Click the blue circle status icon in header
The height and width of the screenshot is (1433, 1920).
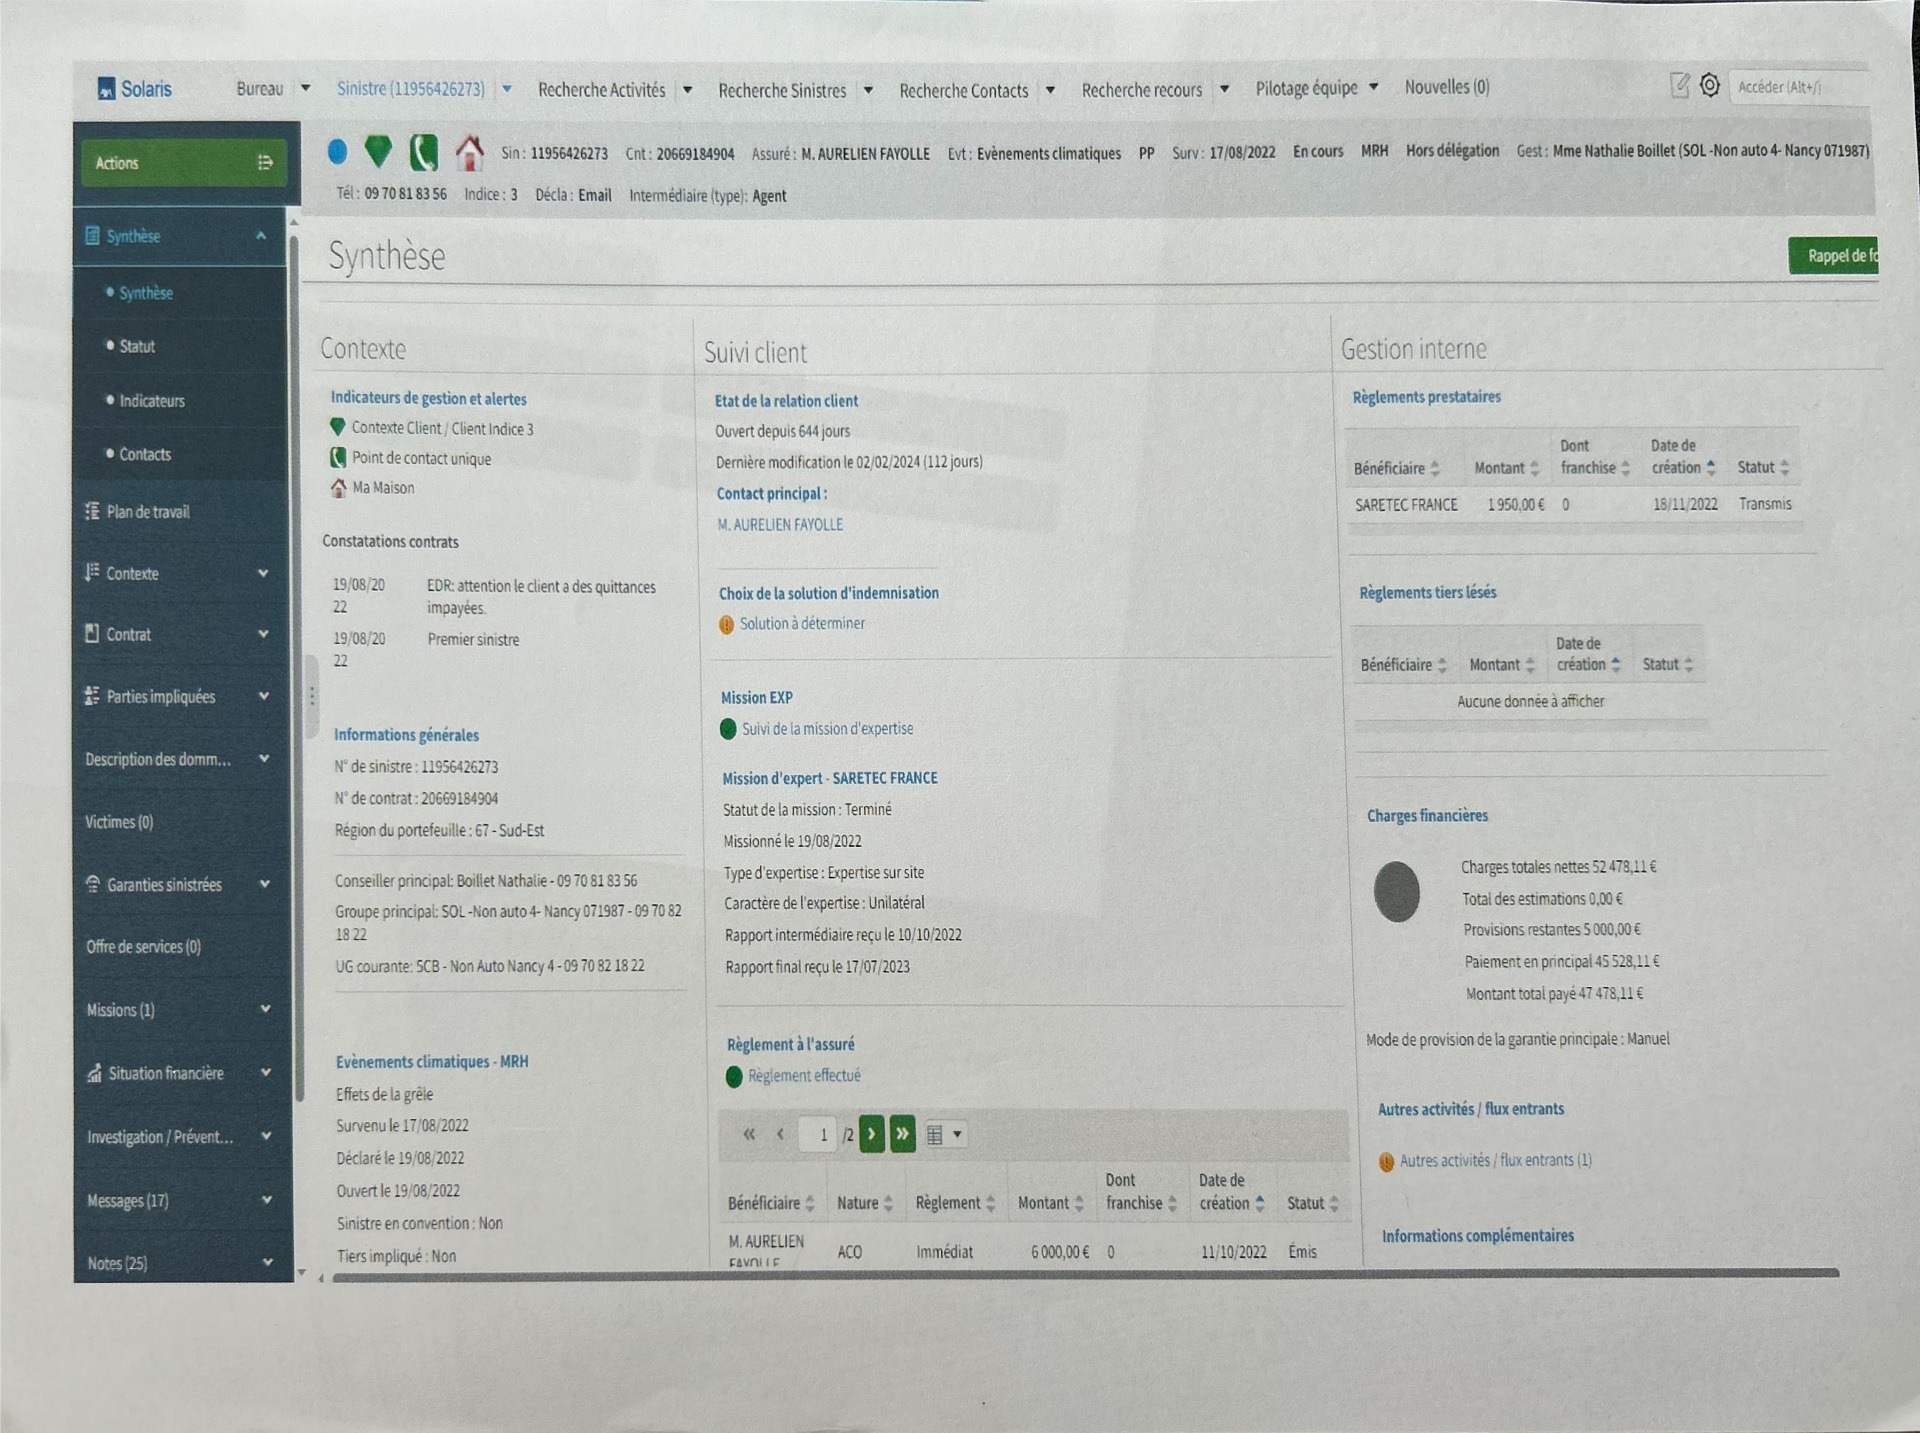tap(337, 152)
